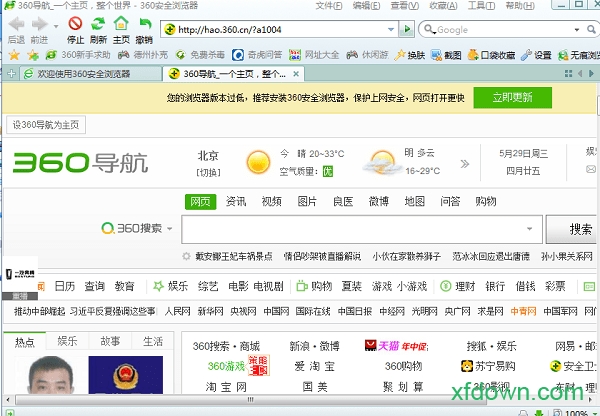
Task: Click the green Refresh page icon
Action: (x=98, y=24)
